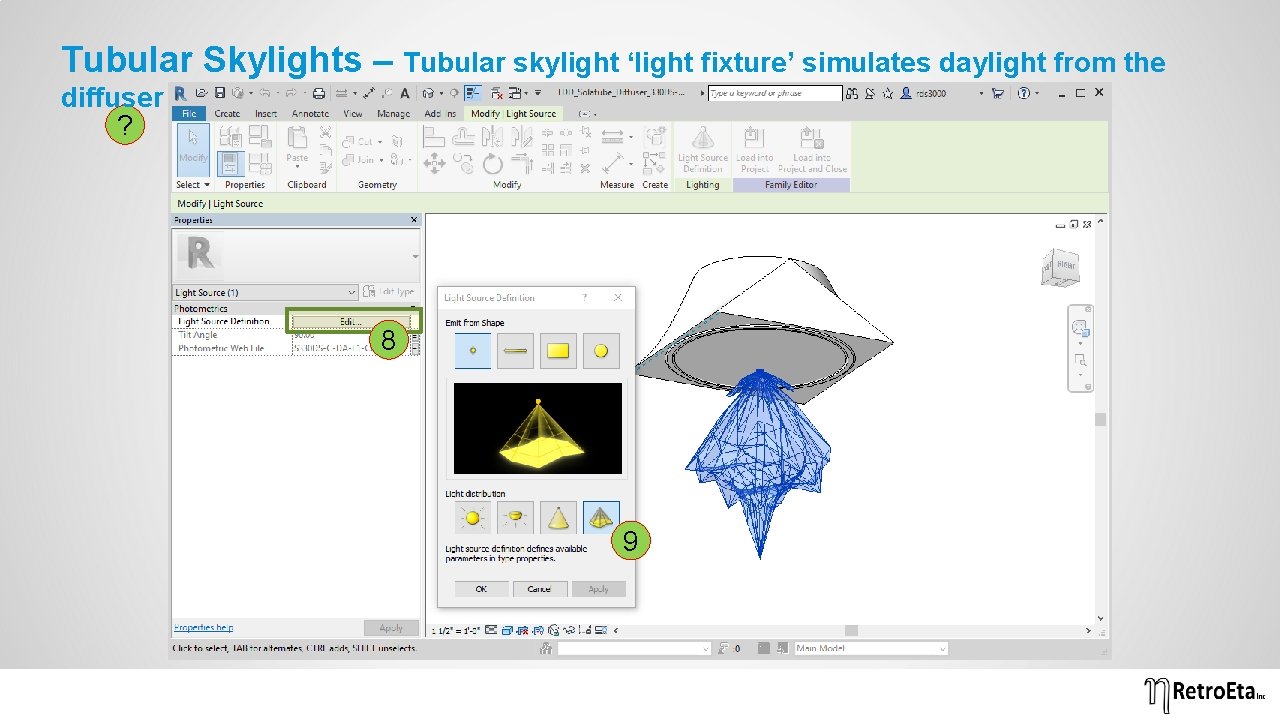Select the circle Emit from Shape option
This screenshot has width=1280, height=720.
pyautogui.click(x=601, y=350)
